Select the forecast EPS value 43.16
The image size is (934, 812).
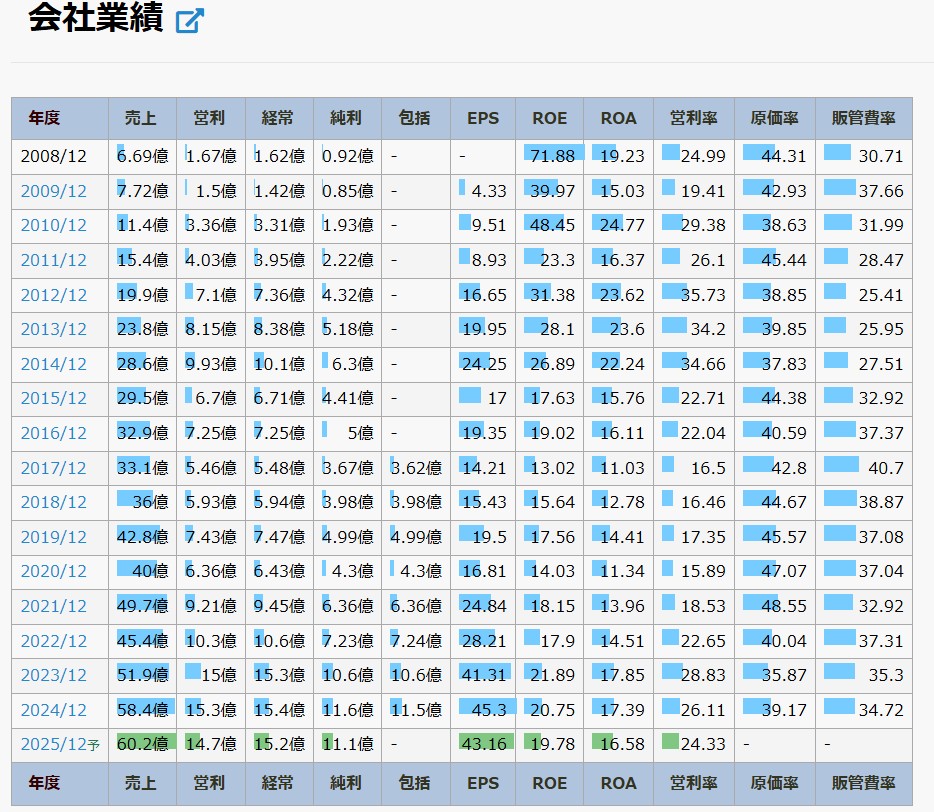coord(484,744)
